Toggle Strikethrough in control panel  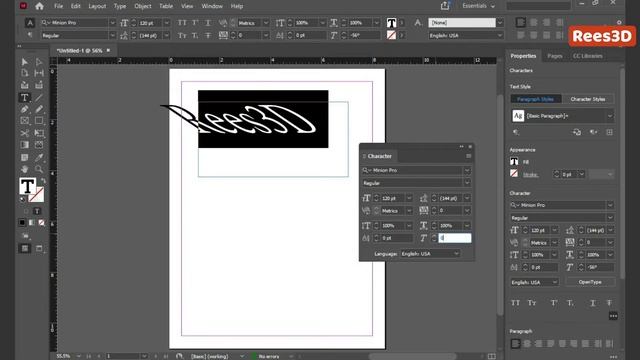[x=208, y=36]
